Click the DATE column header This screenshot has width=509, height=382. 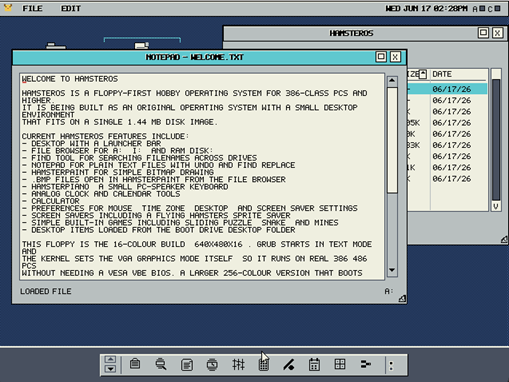[442, 74]
